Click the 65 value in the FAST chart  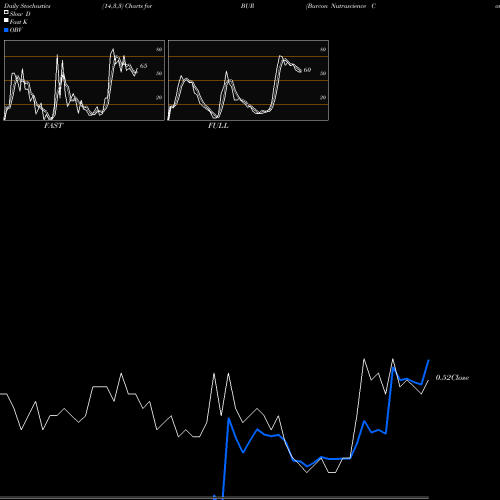pyautogui.click(x=143, y=66)
